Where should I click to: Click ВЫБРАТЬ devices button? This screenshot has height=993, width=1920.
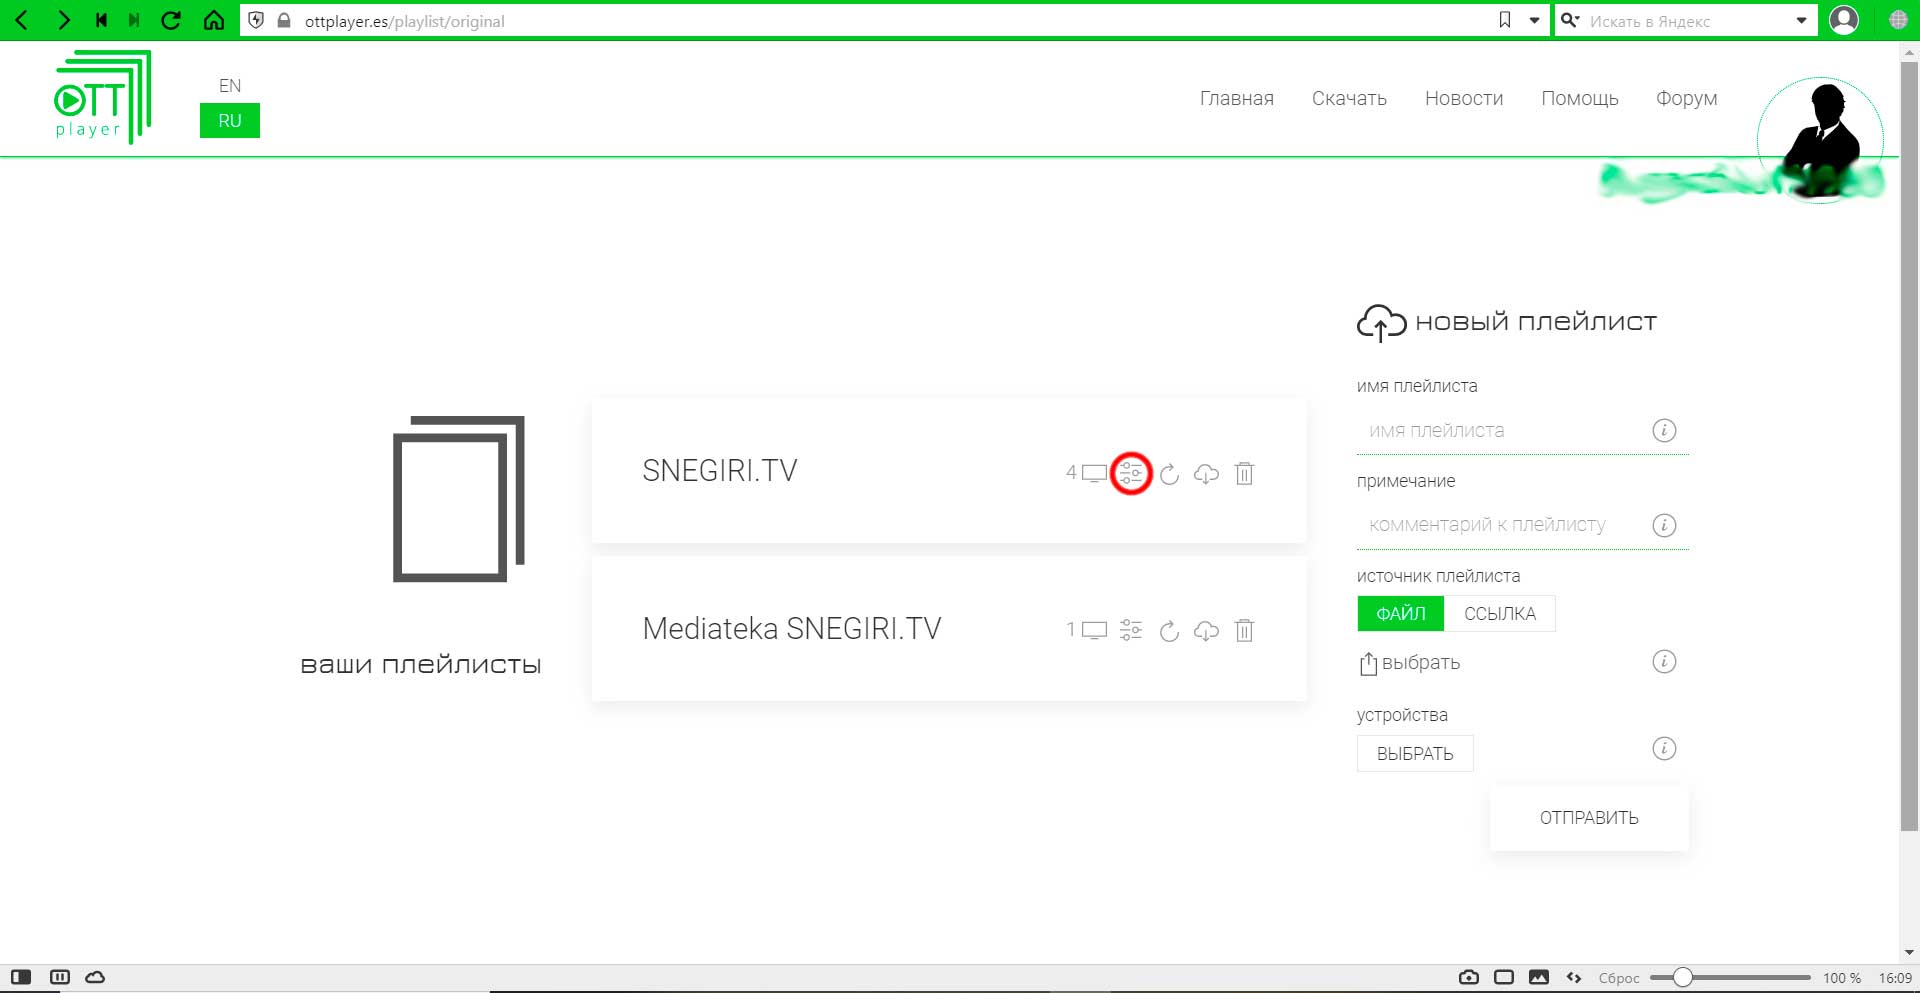click(1415, 754)
